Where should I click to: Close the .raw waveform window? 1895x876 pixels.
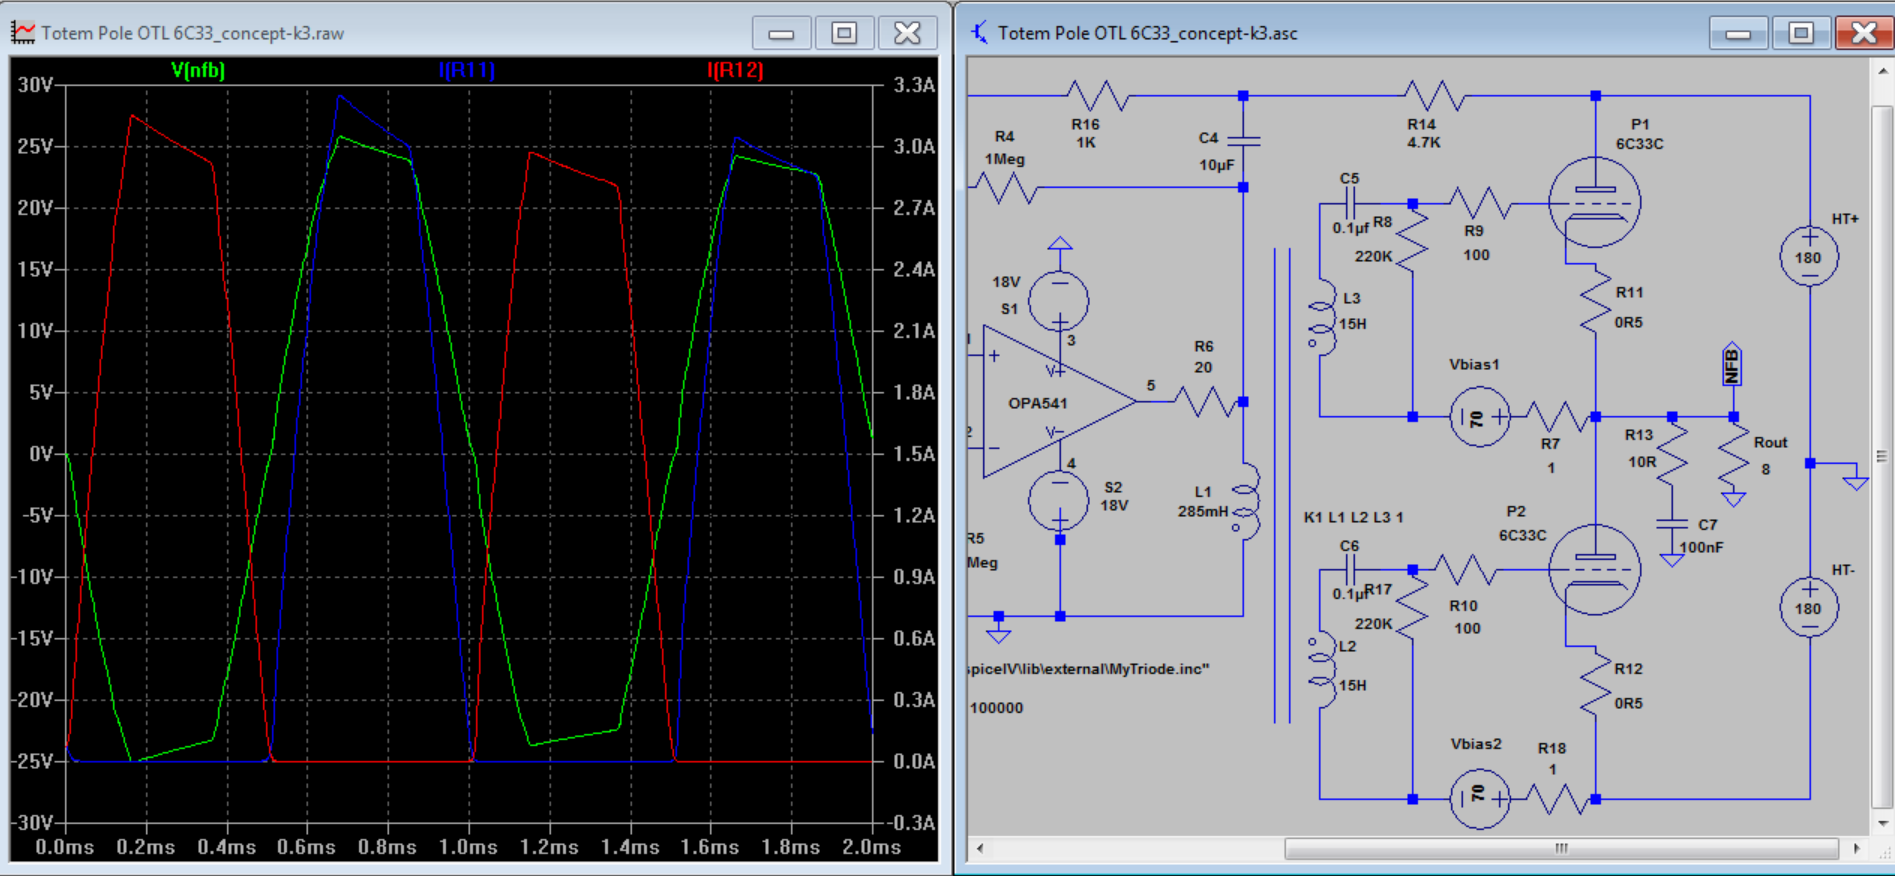pos(907,33)
